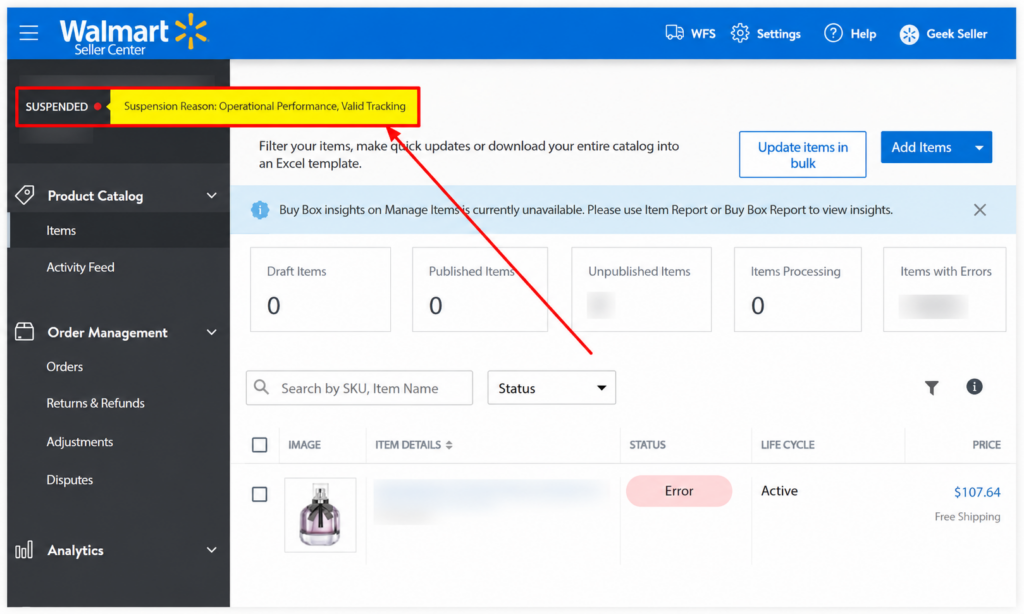This screenshot has height=614, width=1024.
Task: Click the Active life cycle value
Action: pos(779,491)
